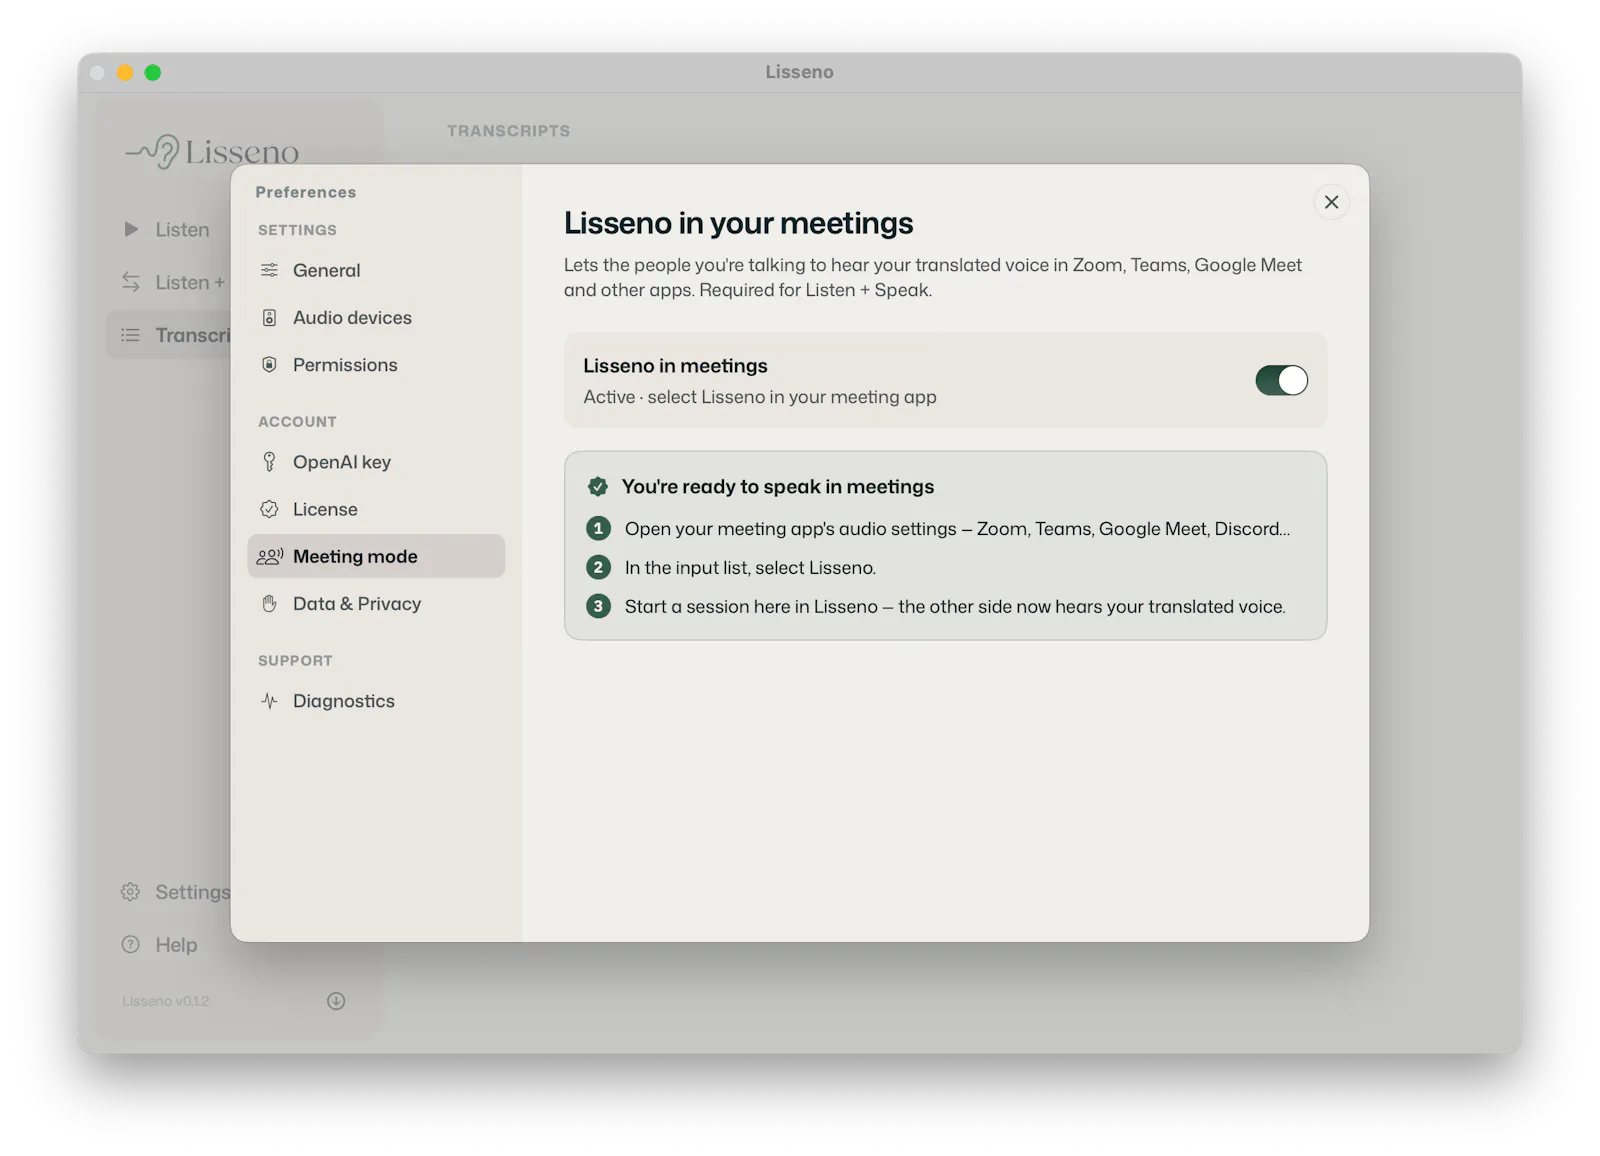The image size is (1600, 1156).
Task: Click the Permissions shield icon
Action: 269,365
